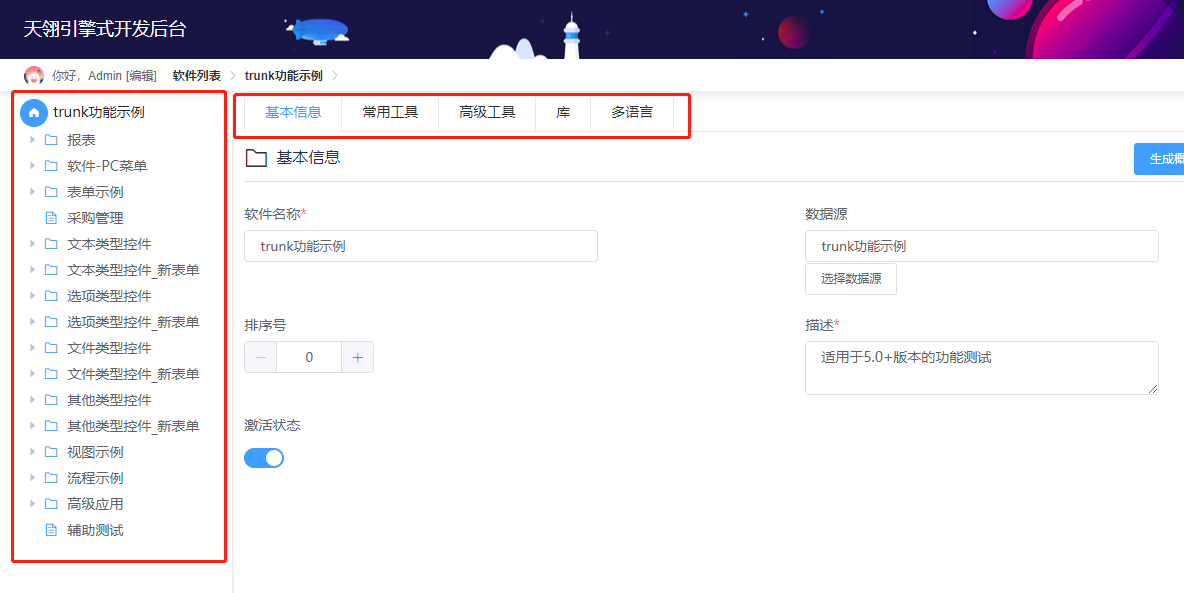Click the 高级应用 folder icon
The width and height of the screenshot is (1184, 593).
(50, 503)
